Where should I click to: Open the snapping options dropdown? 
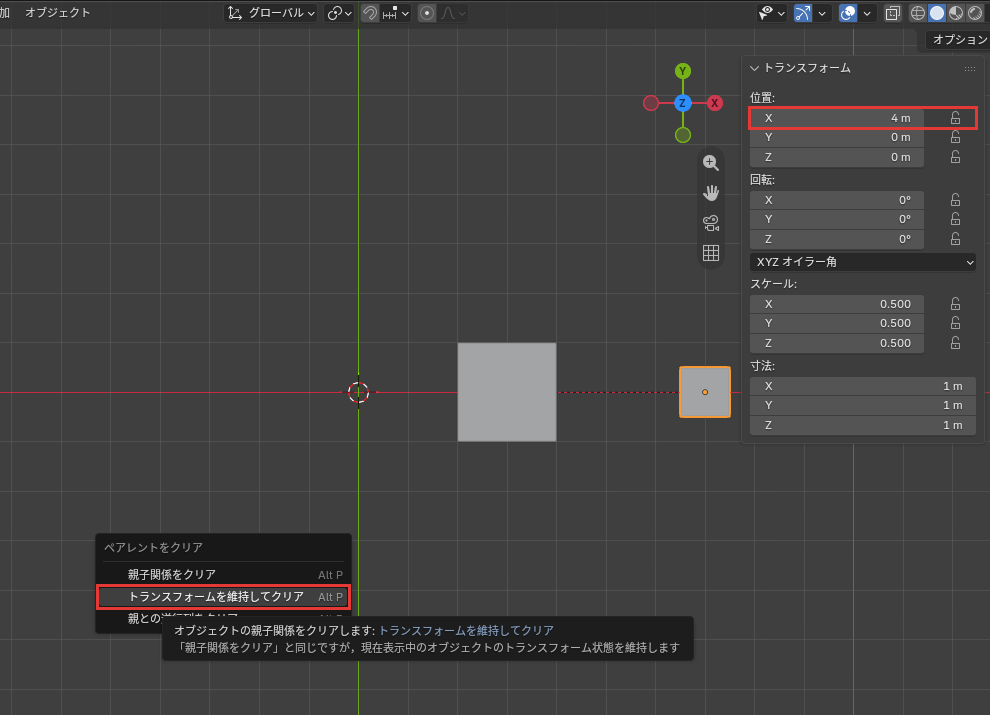396,13
